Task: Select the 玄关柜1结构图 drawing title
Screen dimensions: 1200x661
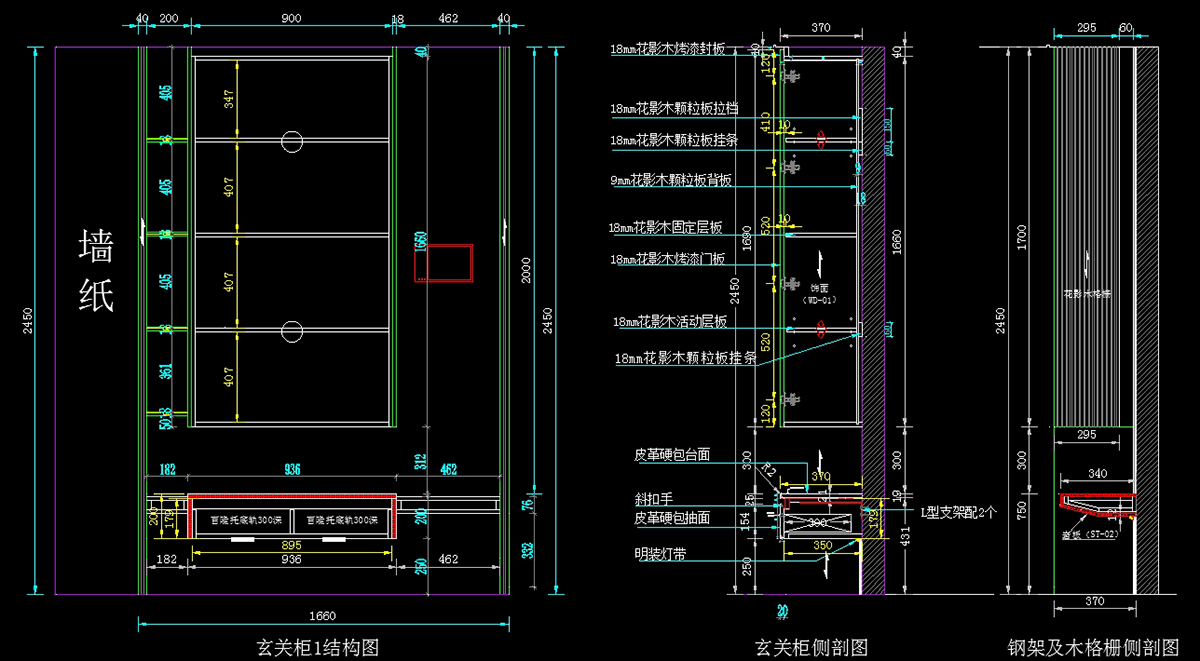Action: [318, 647]
